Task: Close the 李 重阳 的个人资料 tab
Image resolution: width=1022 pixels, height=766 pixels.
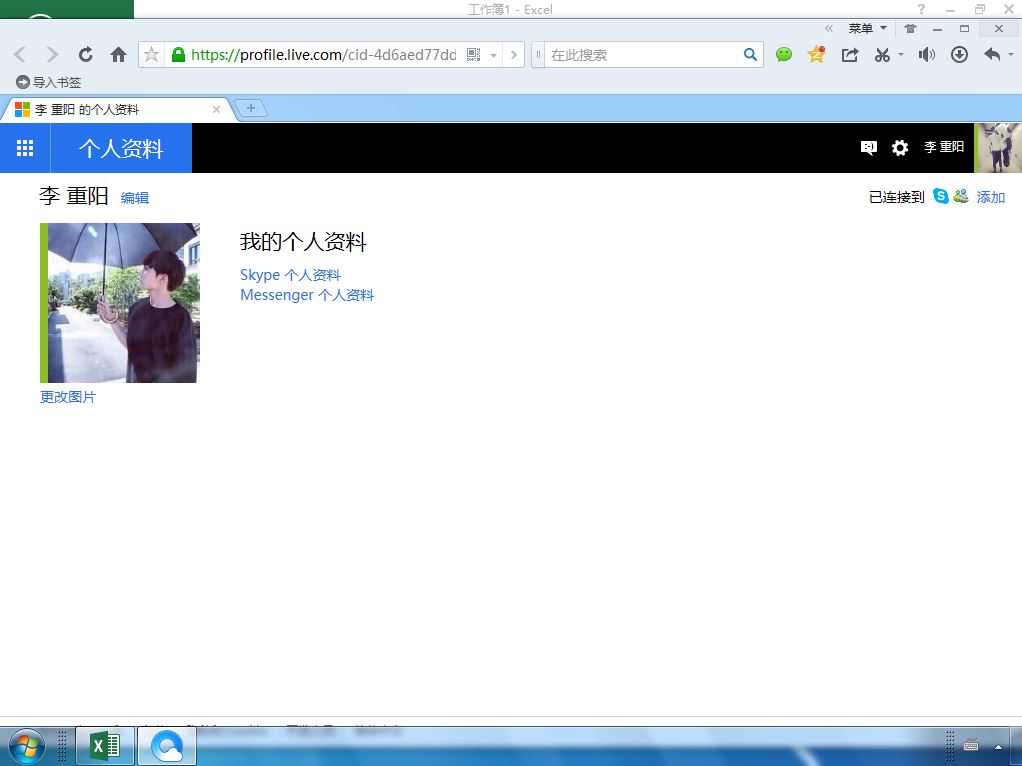Action: pos(216,110)
